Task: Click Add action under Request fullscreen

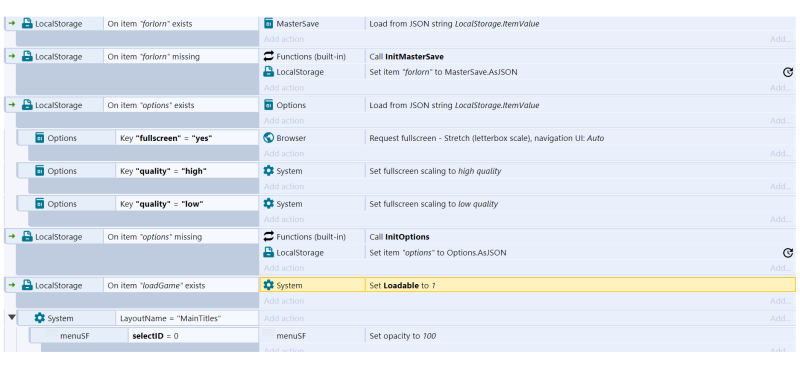Action: 284,153
